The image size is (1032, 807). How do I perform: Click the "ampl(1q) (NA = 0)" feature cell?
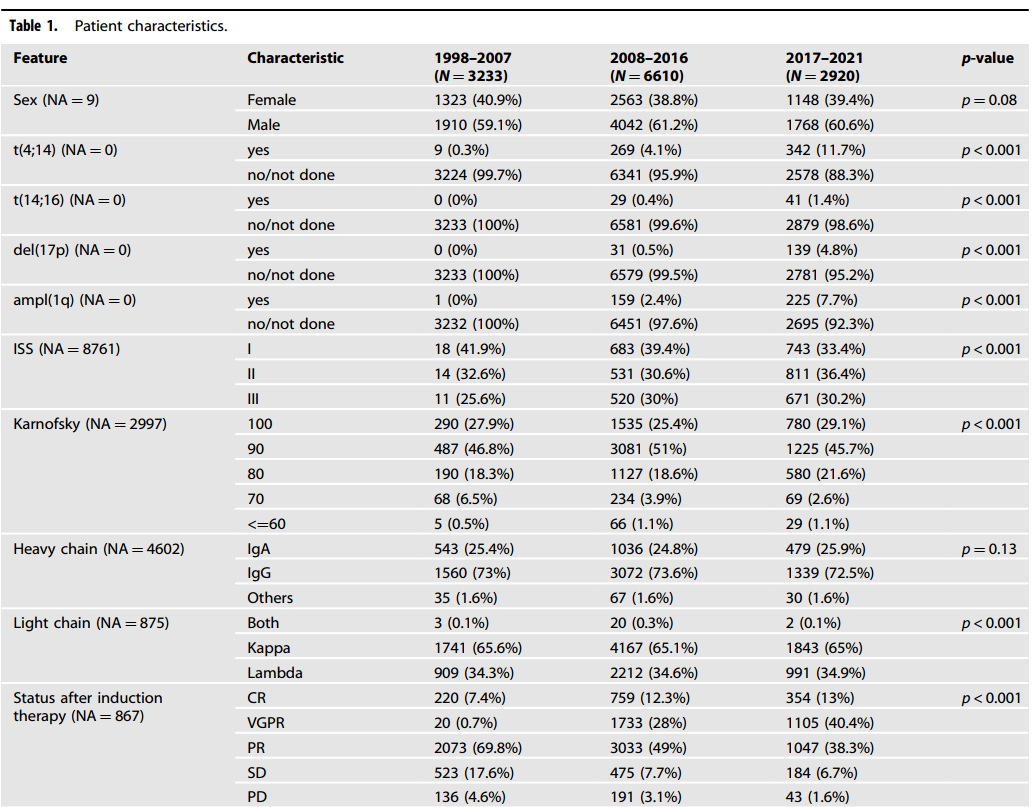click(x=73, y=299)
